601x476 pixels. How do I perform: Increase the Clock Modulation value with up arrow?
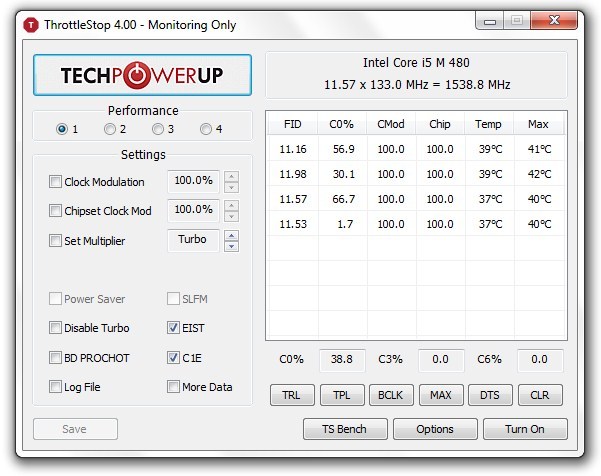[232, 176]
